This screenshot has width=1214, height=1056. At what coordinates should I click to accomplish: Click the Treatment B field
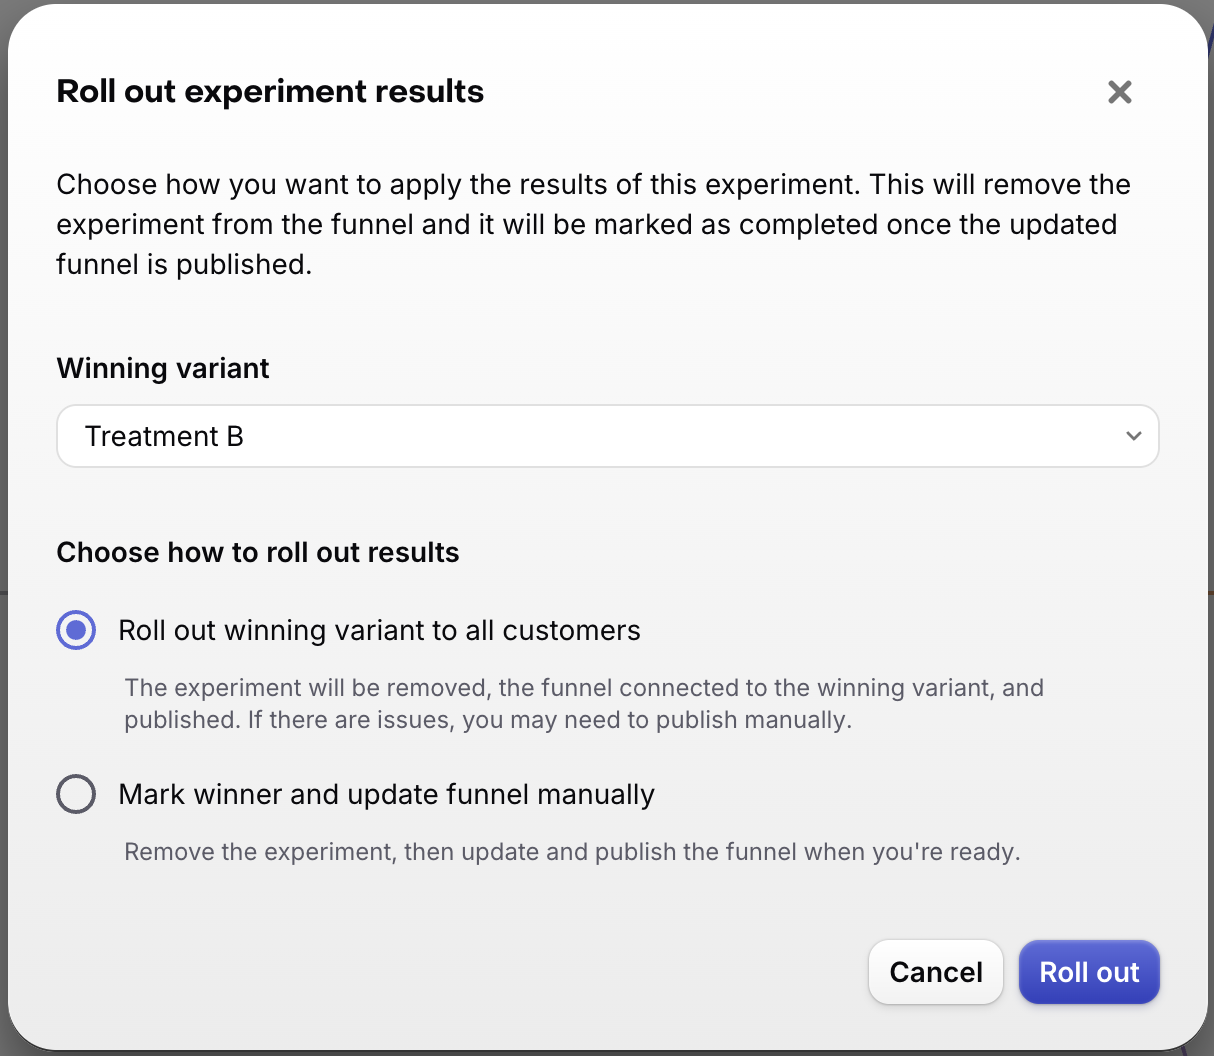tap(400, 436)
